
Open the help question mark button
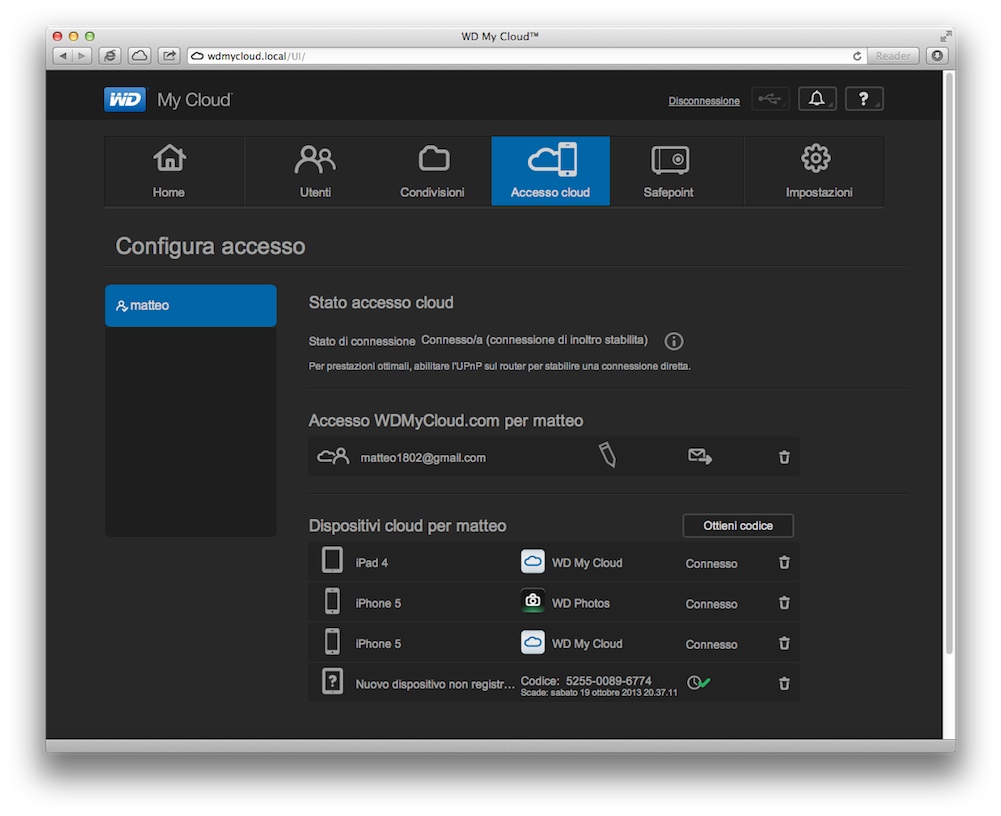pyautogui.click(x=864, y=99)
